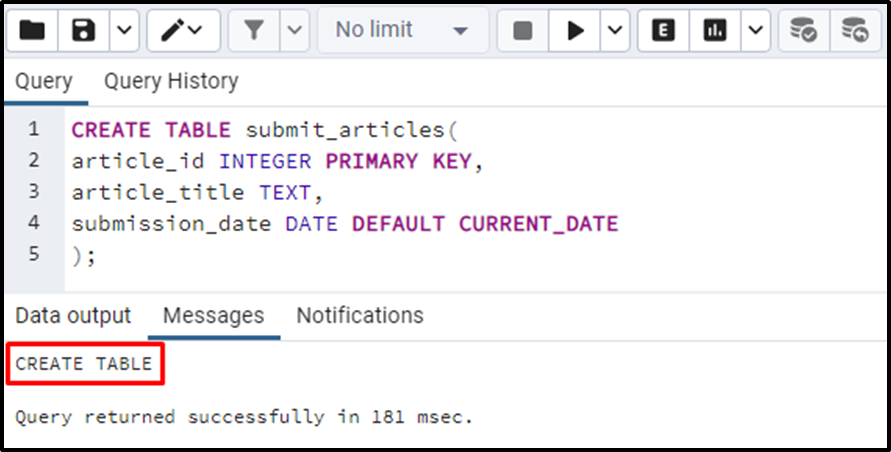This screenshot has width=891, height=452.
Task: Expand the explain options dropdown arrow
Action: pos(755,30)
